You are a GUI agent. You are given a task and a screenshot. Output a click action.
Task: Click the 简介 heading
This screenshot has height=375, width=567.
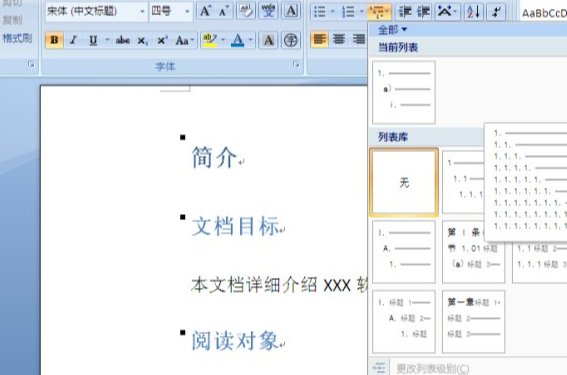(214, 157)
